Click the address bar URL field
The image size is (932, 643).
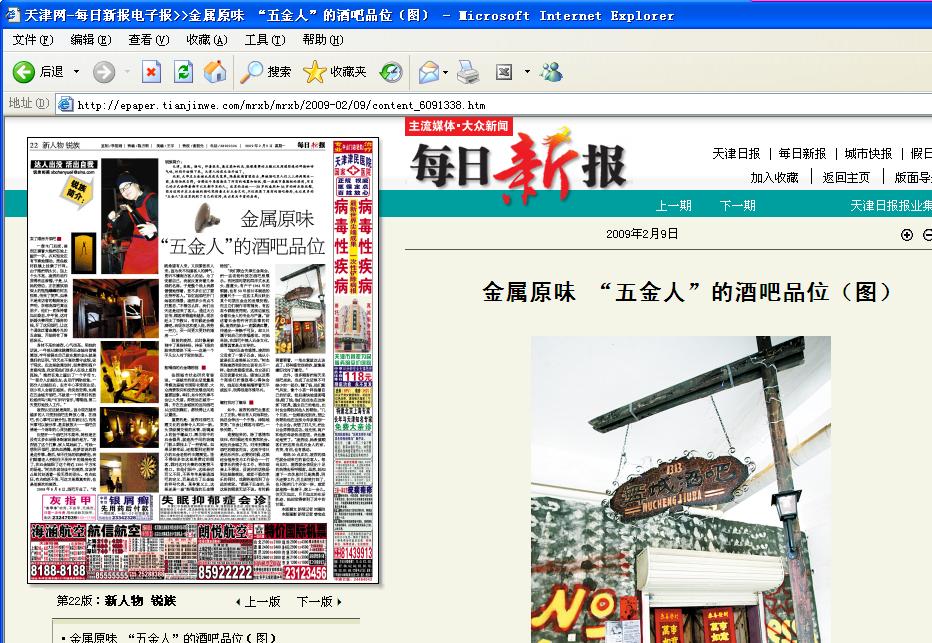point(493,105)
